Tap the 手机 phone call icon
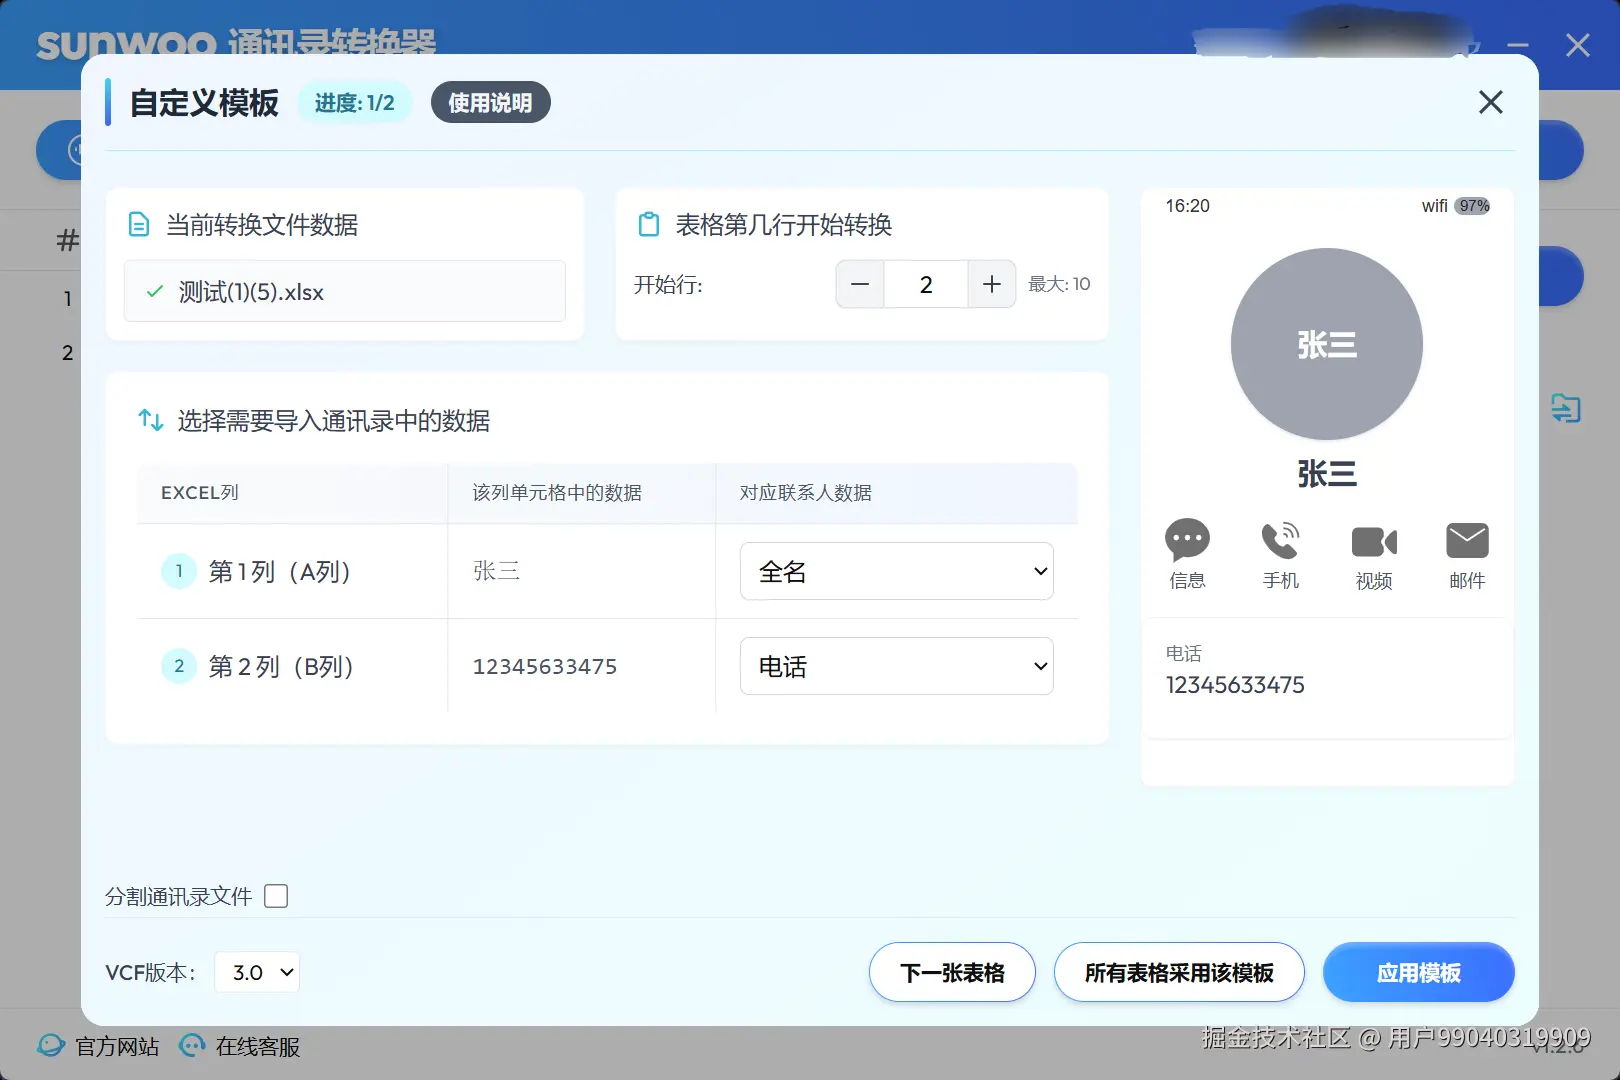The height and width of the screenshot is (1080, 1620). (x=1280, y=541)
